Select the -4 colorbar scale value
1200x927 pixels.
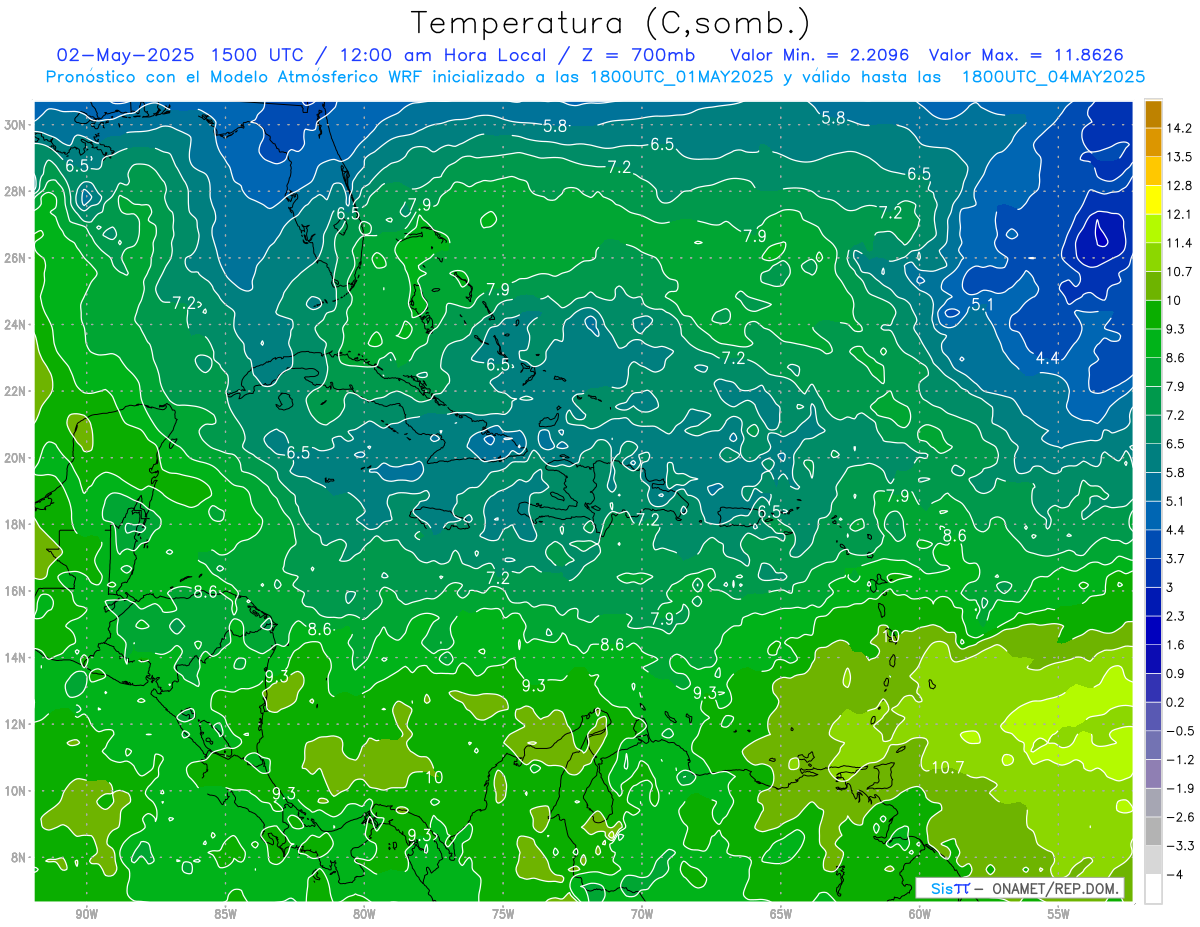click(1175, 874)
